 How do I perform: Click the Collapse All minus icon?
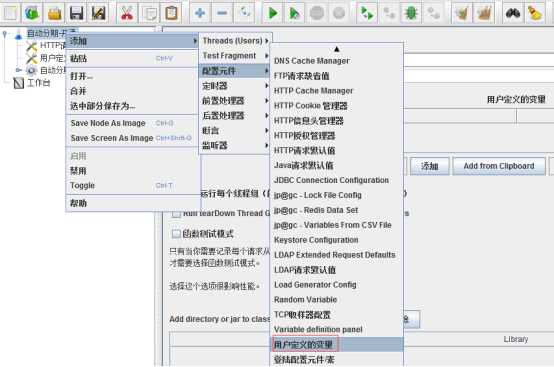point(222,13)
